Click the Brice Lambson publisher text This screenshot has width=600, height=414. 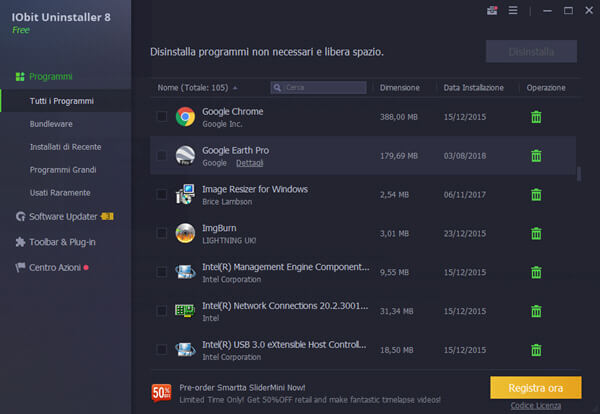(227, 202)
